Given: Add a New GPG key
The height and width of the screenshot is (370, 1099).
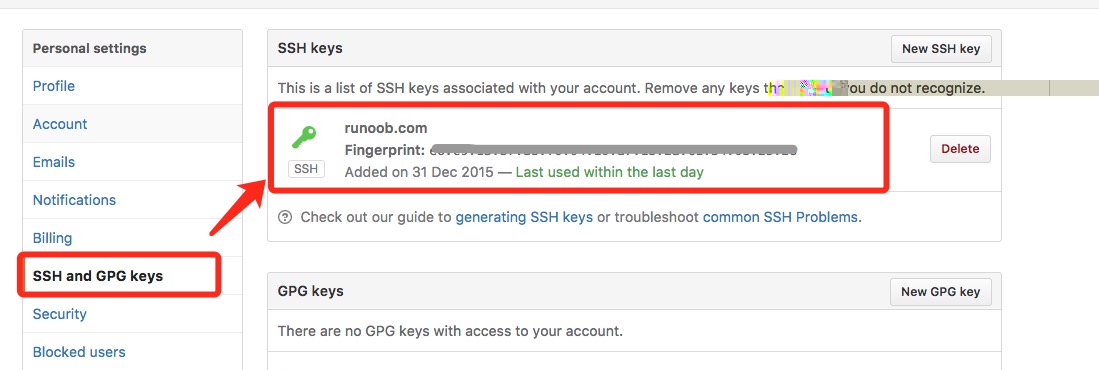Looking at the screenshot, I should tap(941, 292).
